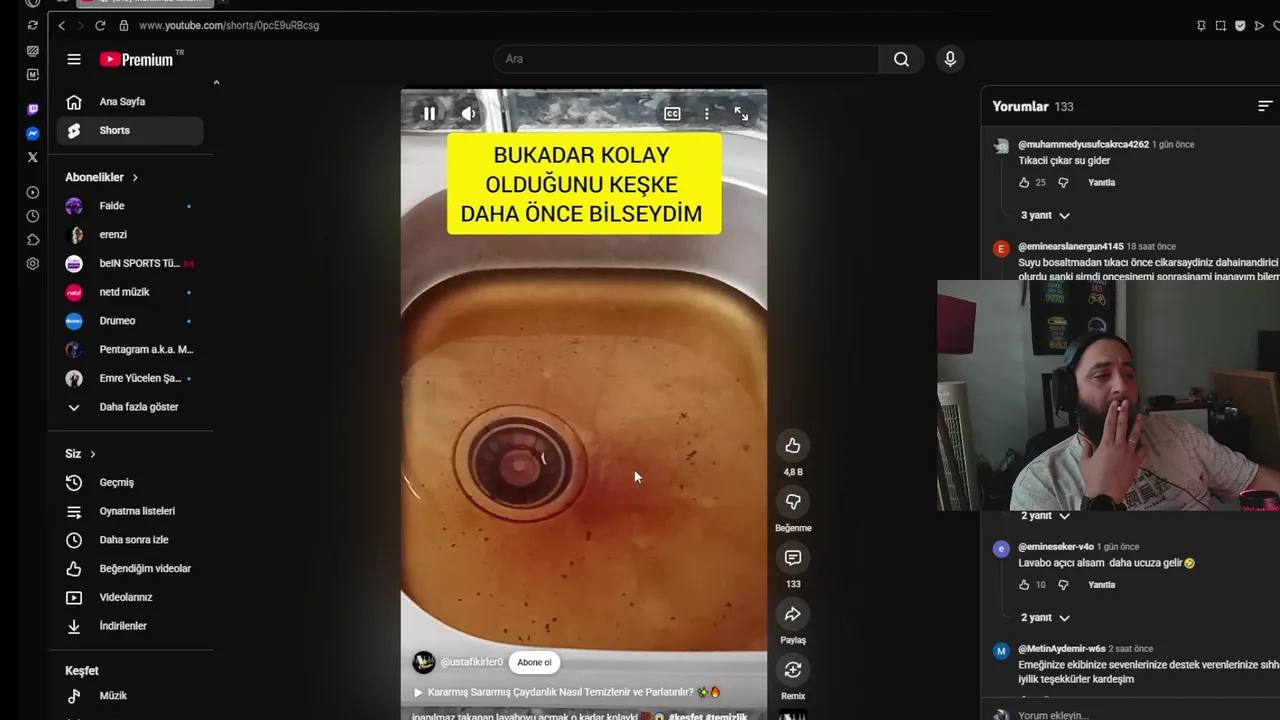Click the address bar URL
Screen dimensions: 1280x720
pos(229,25)
